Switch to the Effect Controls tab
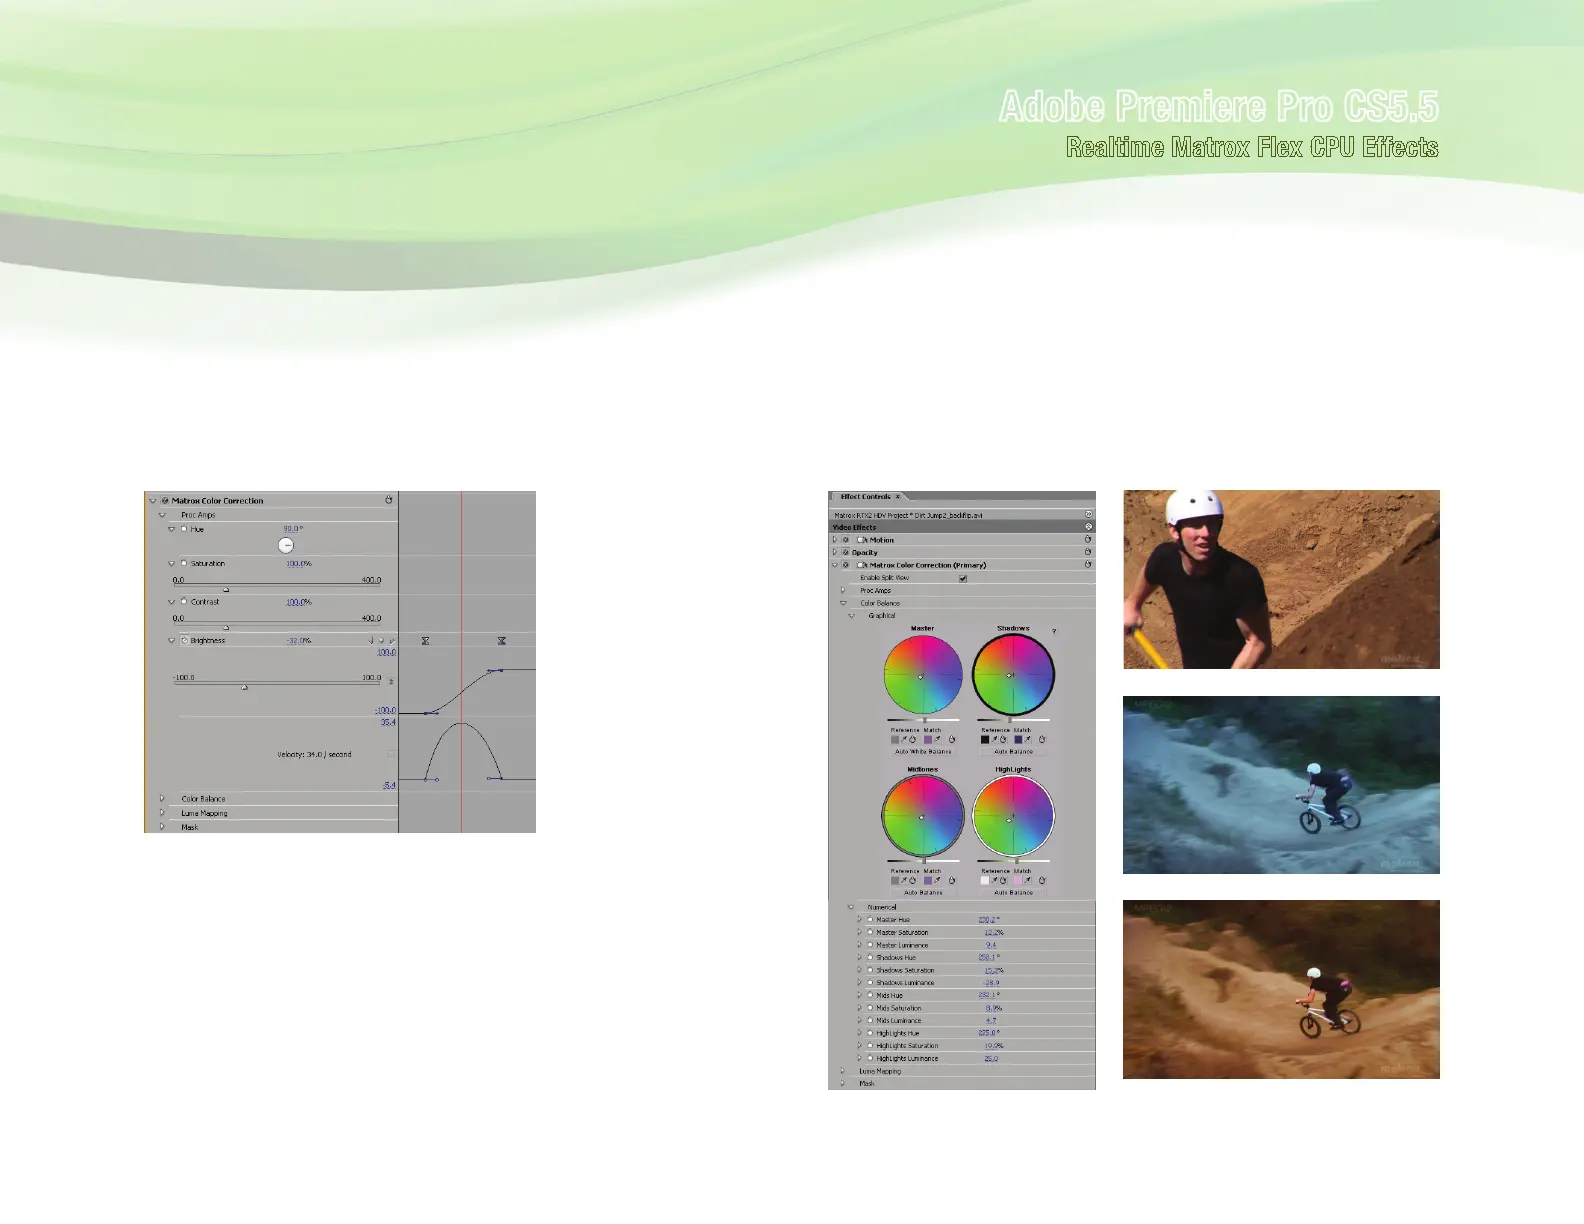Viewport: 1584px width, 1224px height. pos(865,497)
